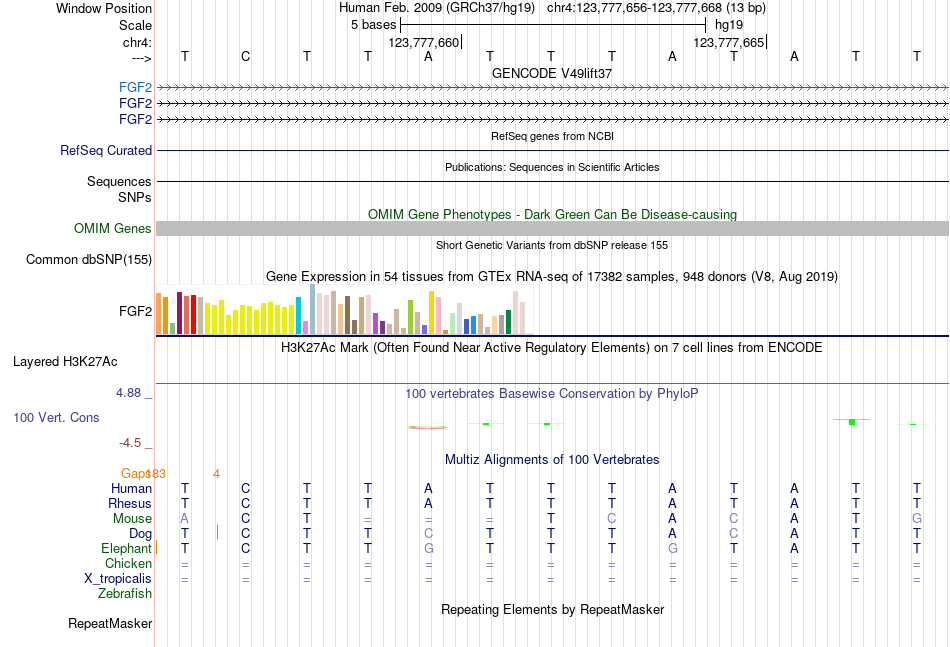Image resolution: width=950 pixels, height=647 pixels.
Task: Click the Layered H3K27Ac track label
Action: [x=65, y=362]
